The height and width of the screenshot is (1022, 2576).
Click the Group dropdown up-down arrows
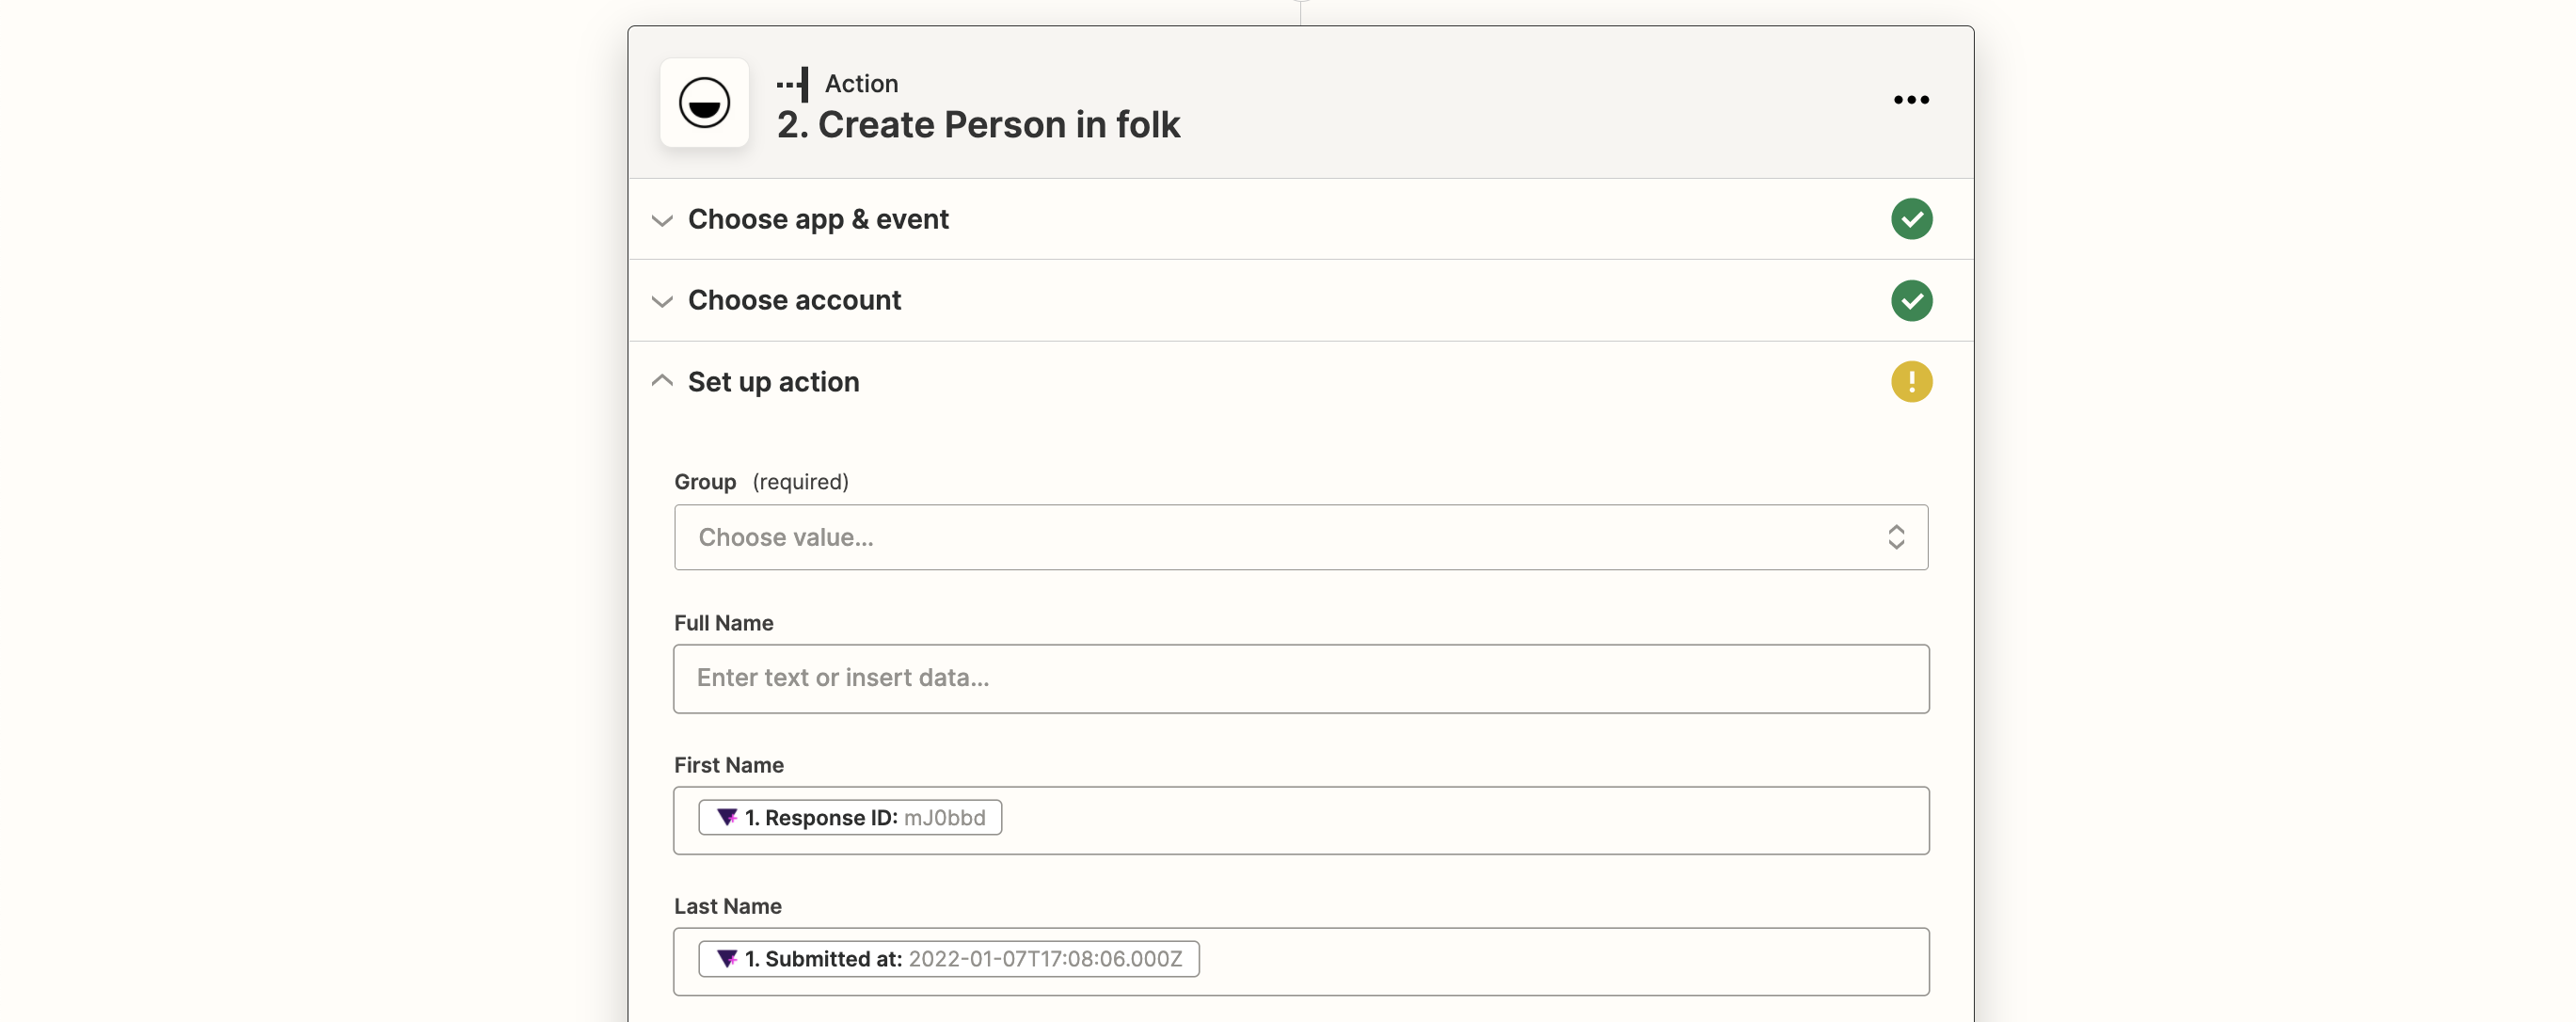[1896, 538]
